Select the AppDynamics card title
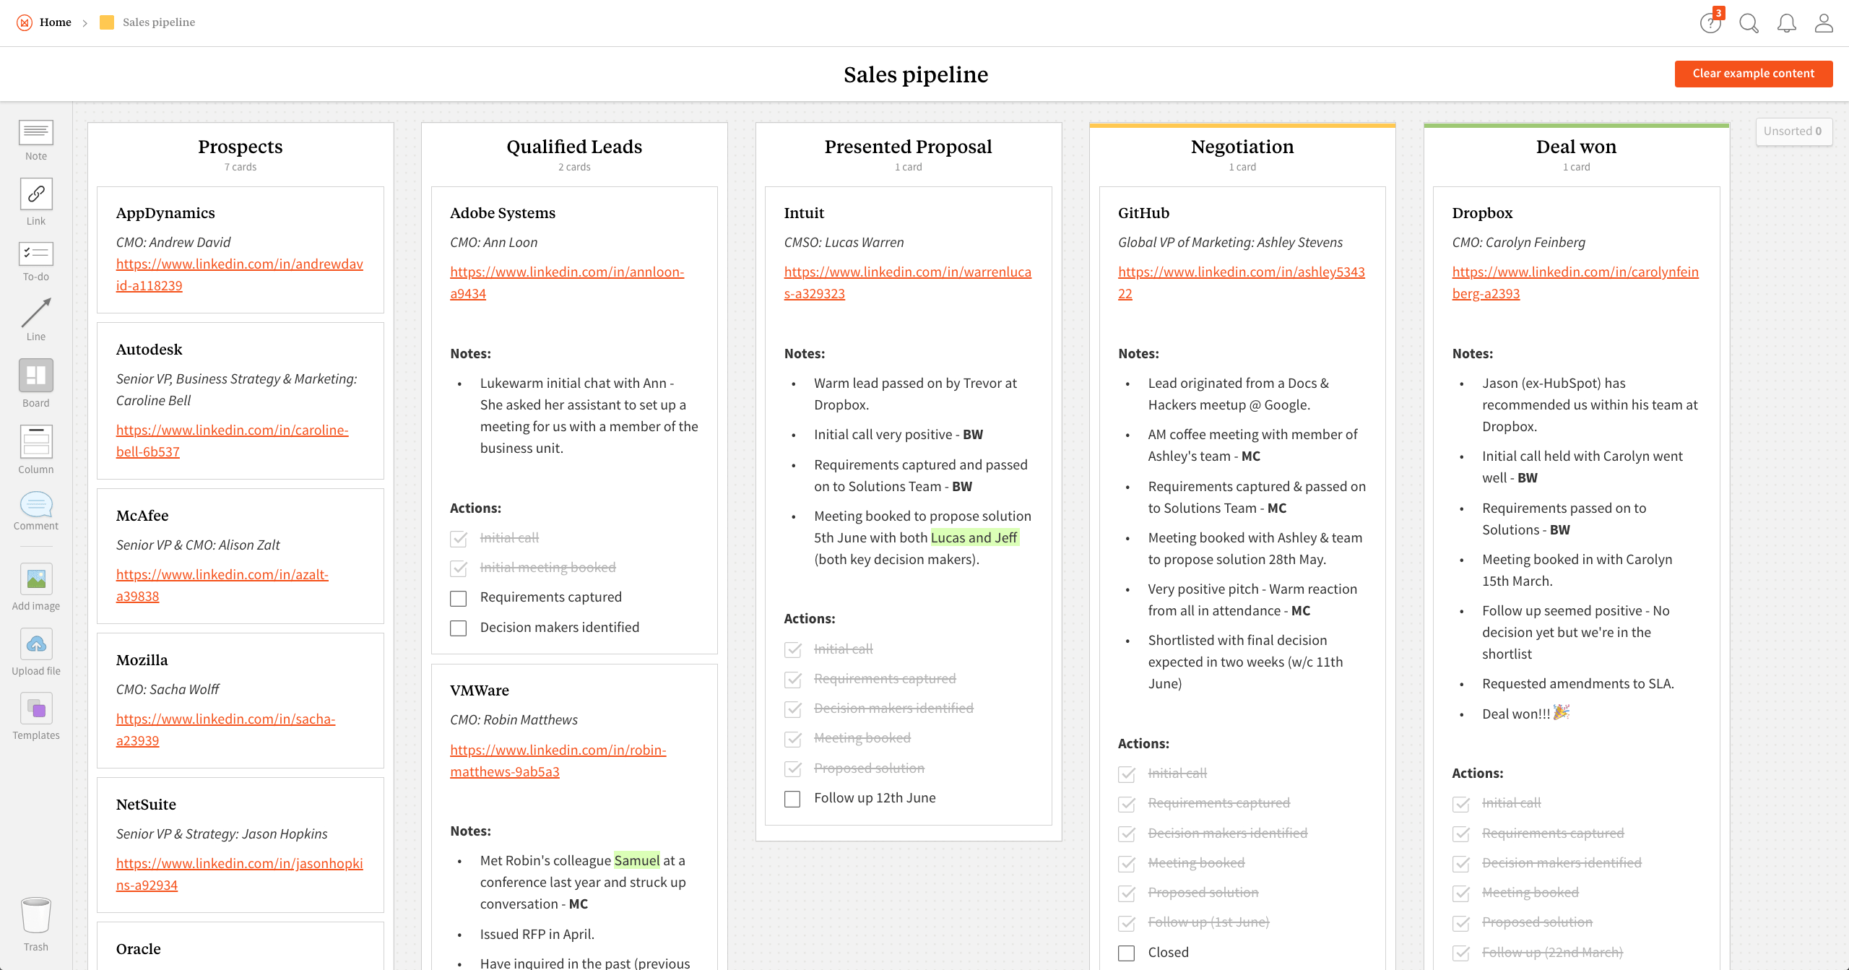The height and width of the screenshot is (970, 1849). tap(165, 213)
